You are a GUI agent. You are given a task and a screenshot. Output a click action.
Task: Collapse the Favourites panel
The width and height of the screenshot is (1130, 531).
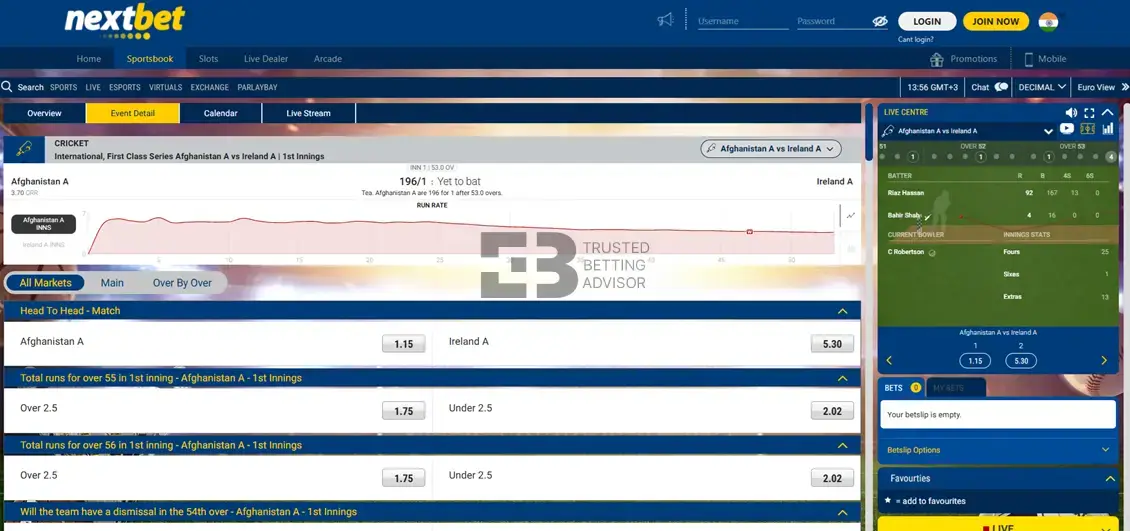[1109, 478]
